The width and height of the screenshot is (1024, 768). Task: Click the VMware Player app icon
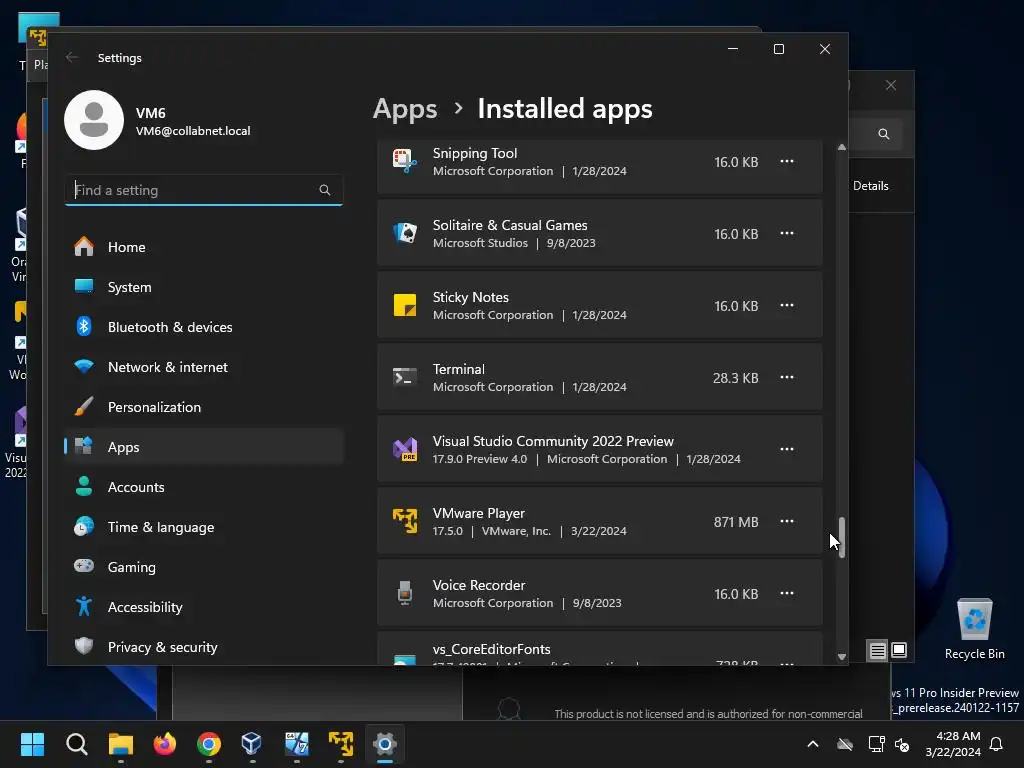click(x=405, y=521)
